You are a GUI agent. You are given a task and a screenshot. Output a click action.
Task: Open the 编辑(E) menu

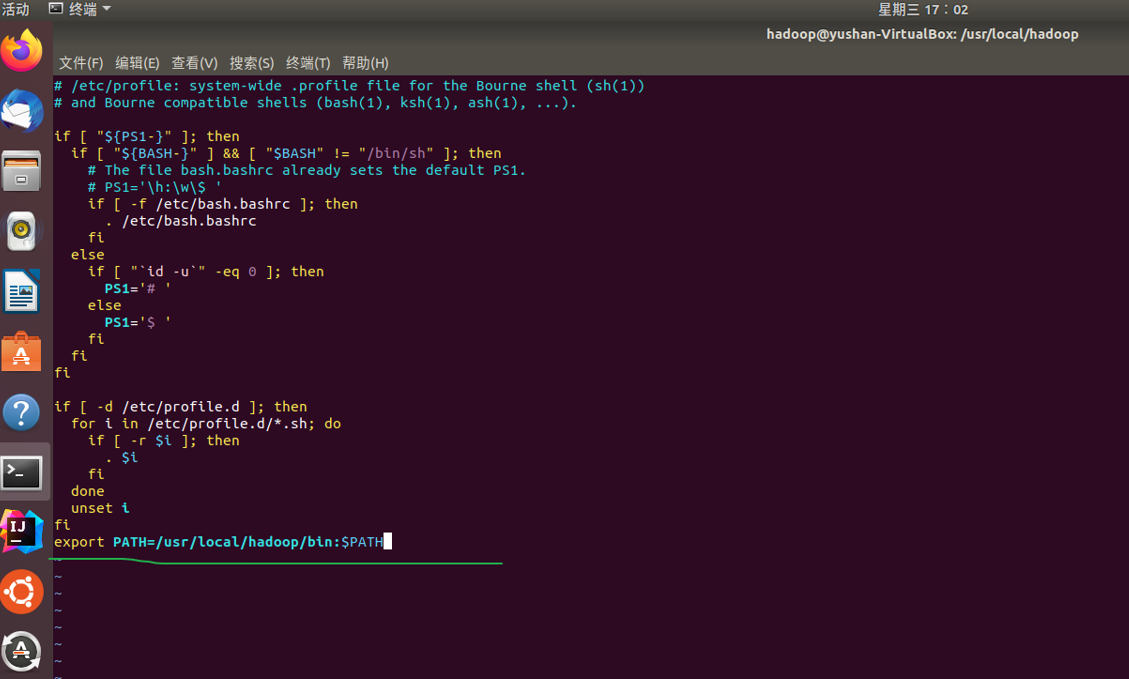click(137, 63)
